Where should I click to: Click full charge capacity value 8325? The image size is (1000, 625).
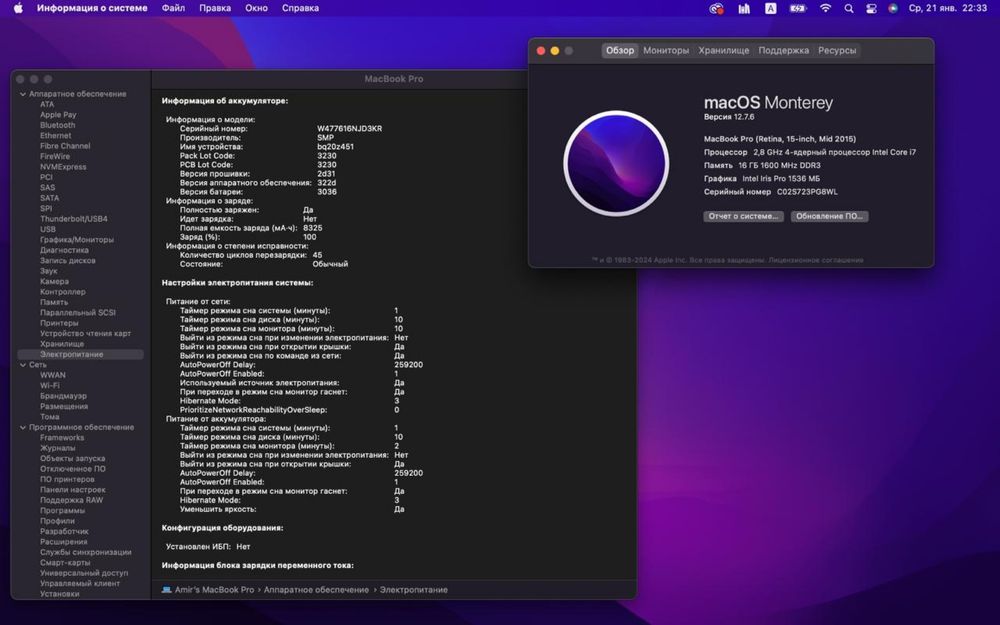(312, 228)
